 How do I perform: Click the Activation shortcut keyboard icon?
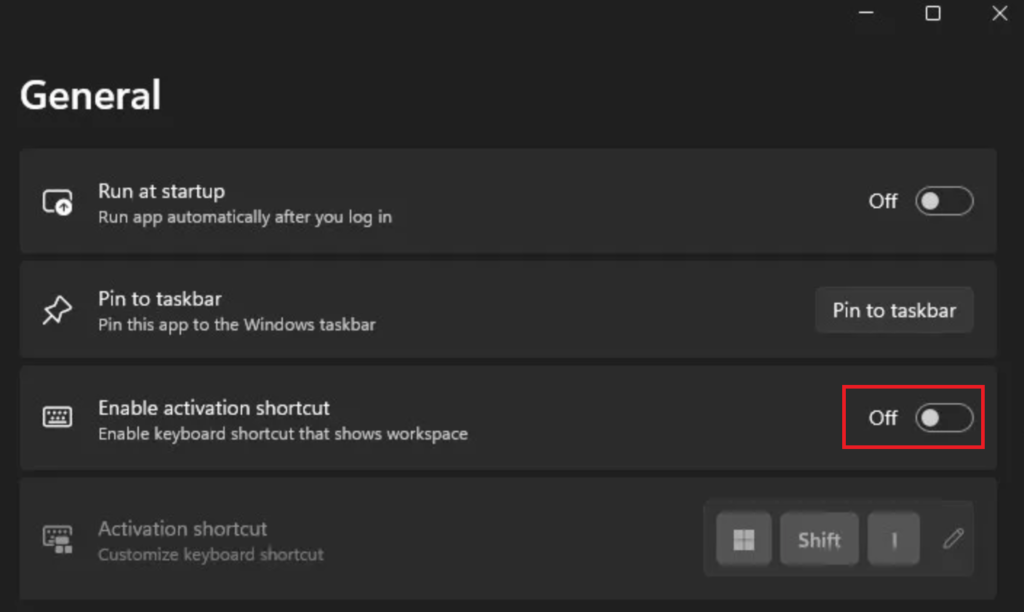[59, 539]
